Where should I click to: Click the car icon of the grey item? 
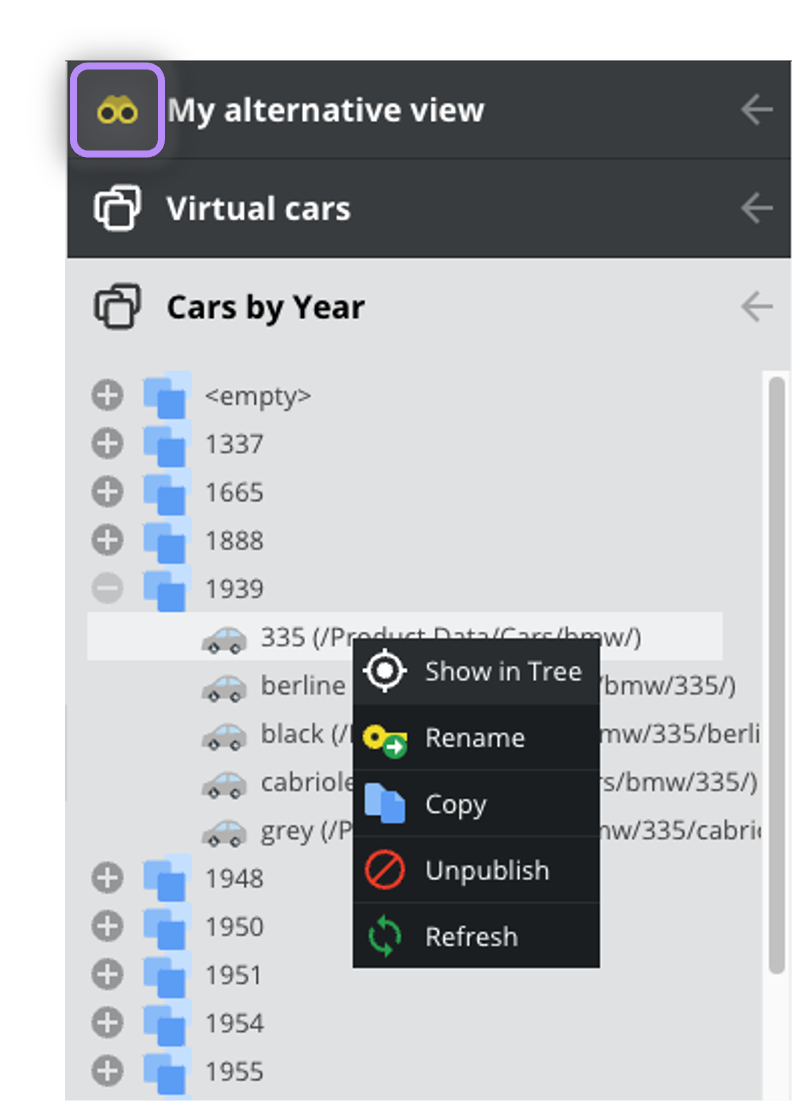coord(225,833)
